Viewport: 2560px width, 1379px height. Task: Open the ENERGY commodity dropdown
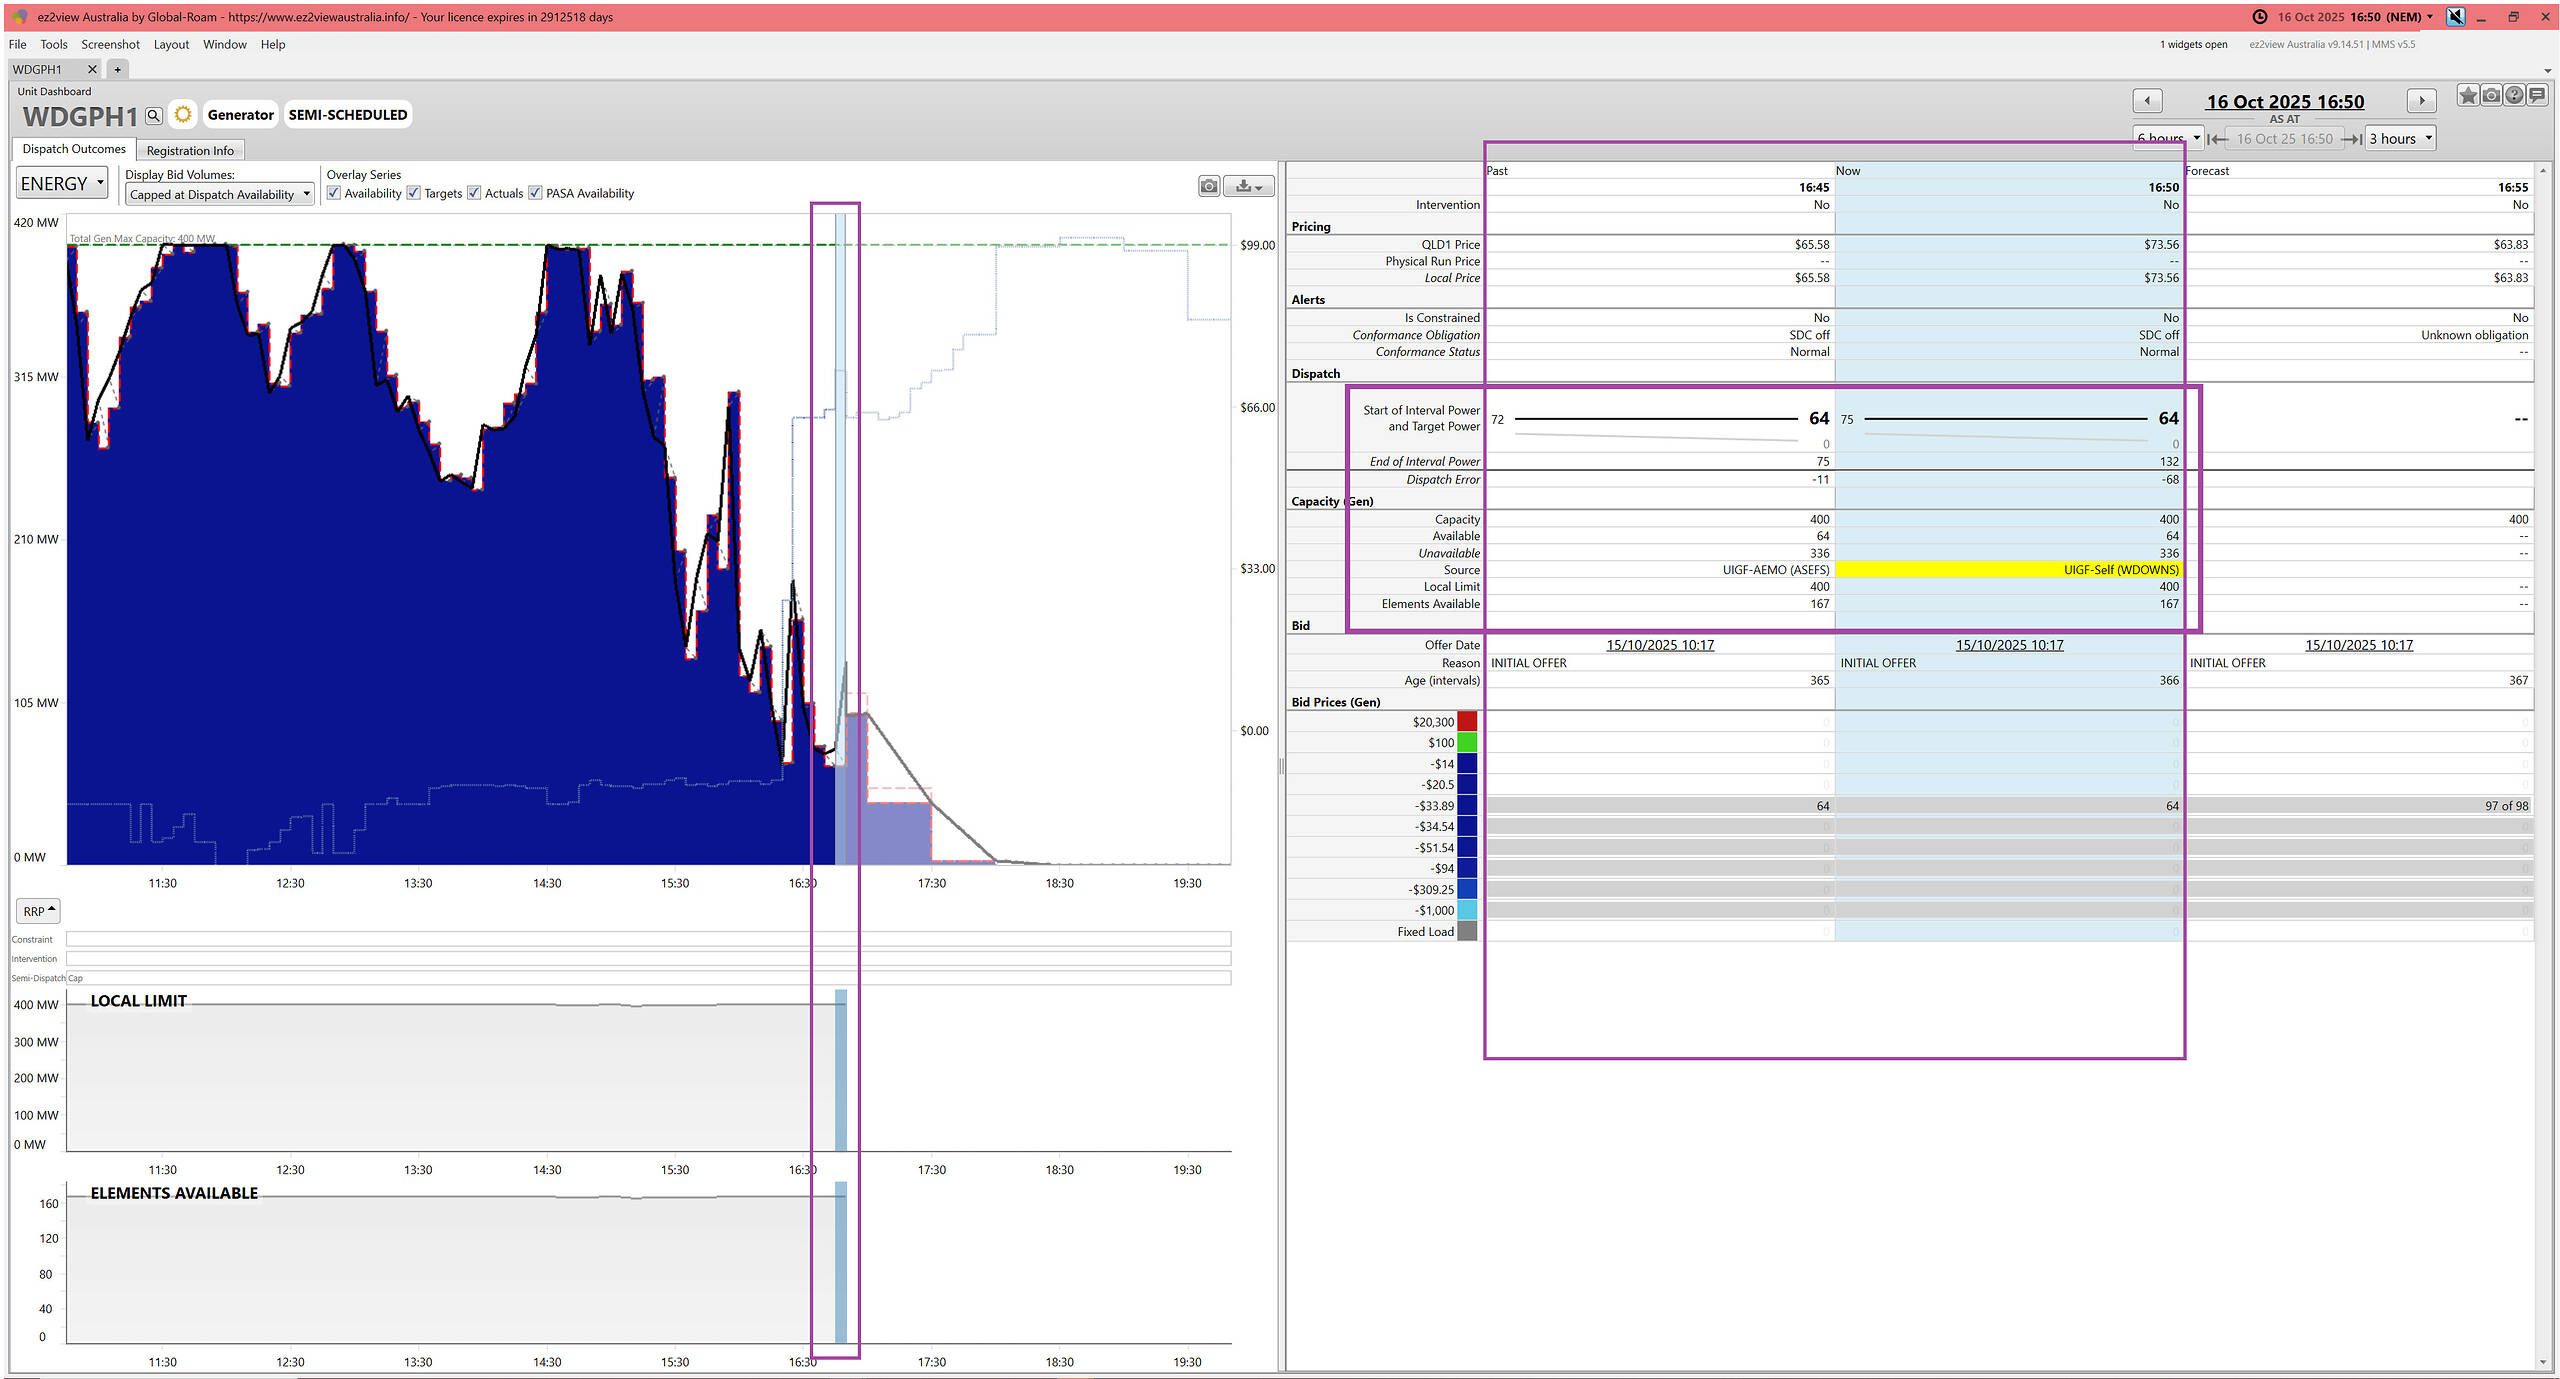tap(62, 184)
